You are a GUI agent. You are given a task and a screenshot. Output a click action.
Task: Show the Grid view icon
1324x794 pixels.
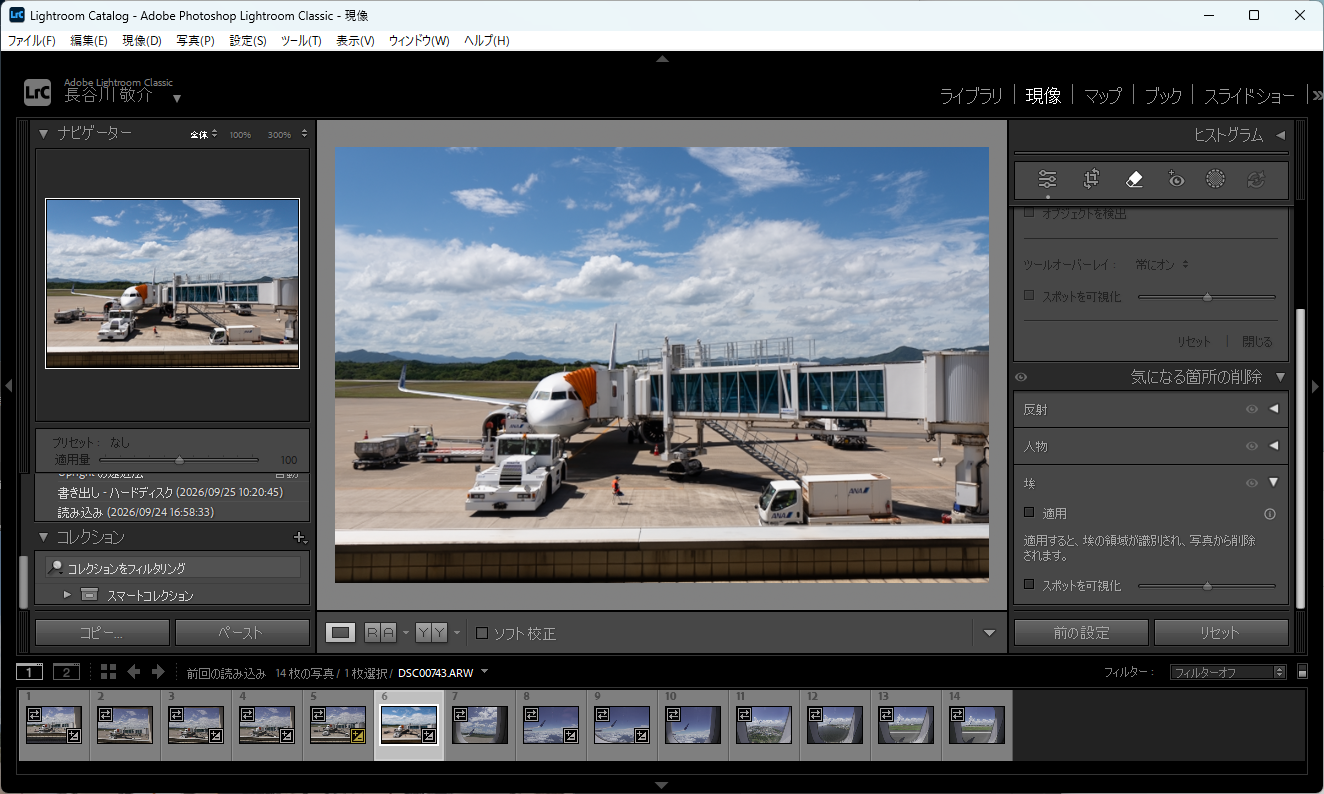108,672
